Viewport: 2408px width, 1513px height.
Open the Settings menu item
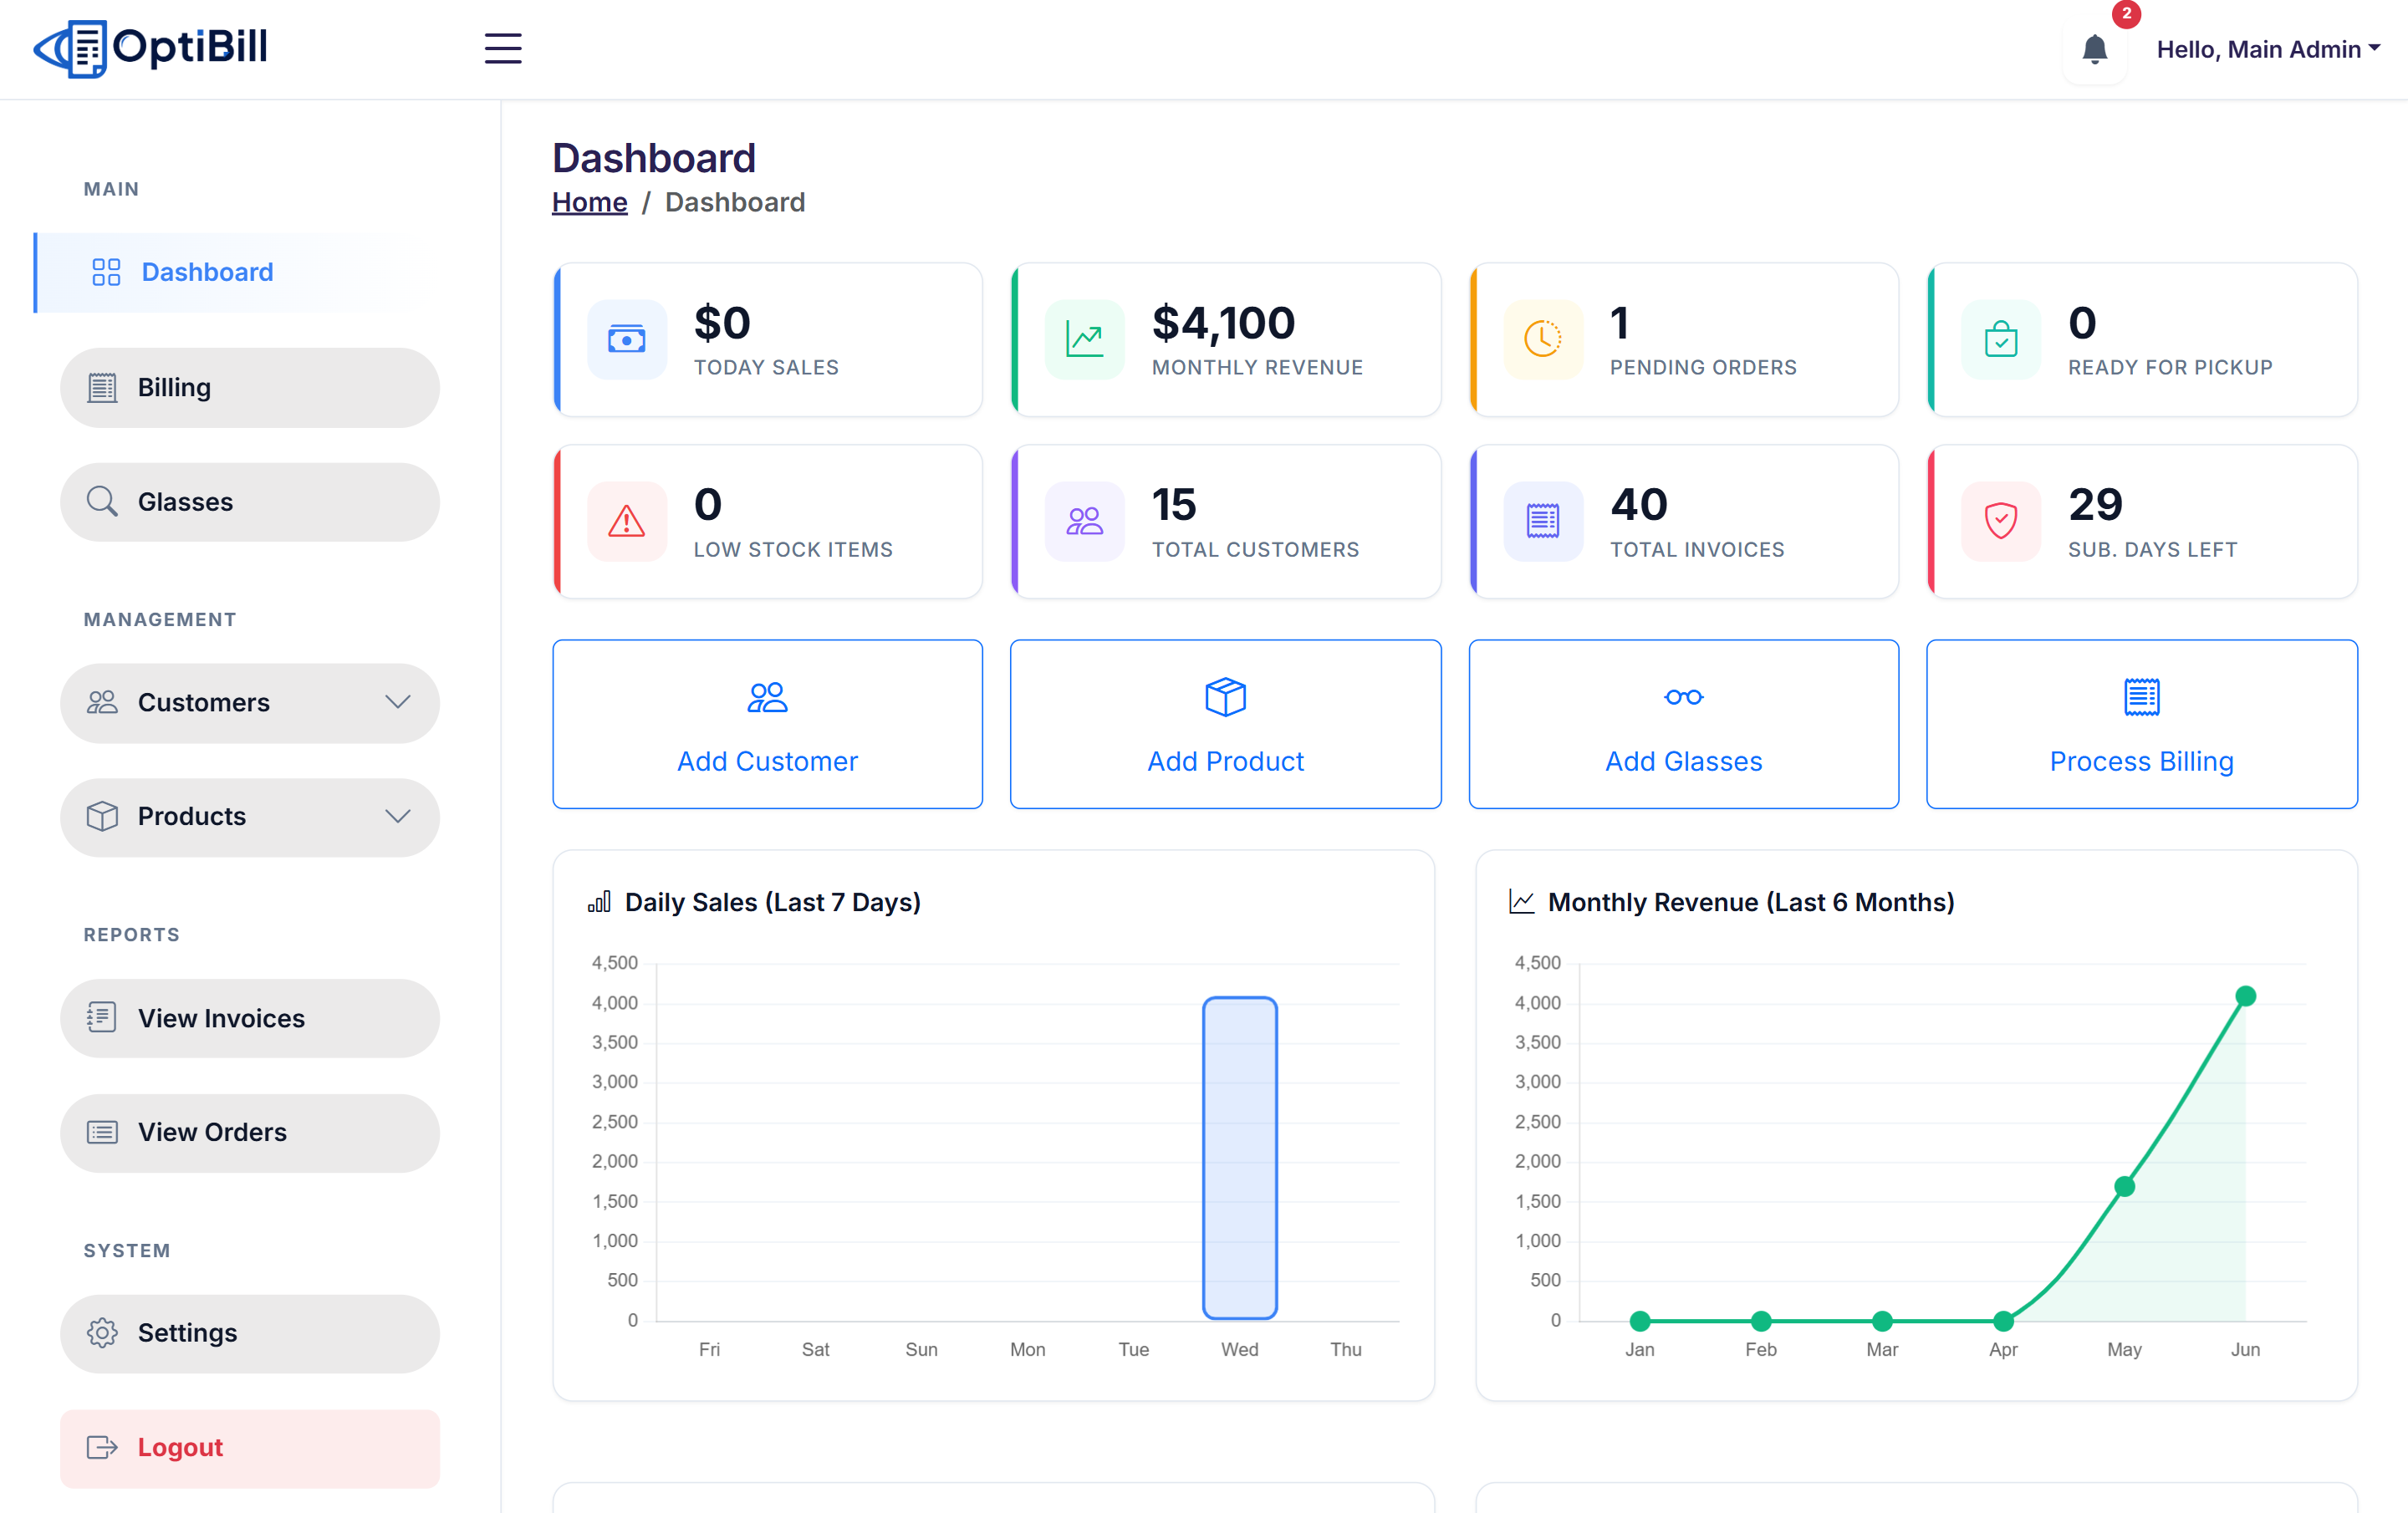[x=249, y=1333]
